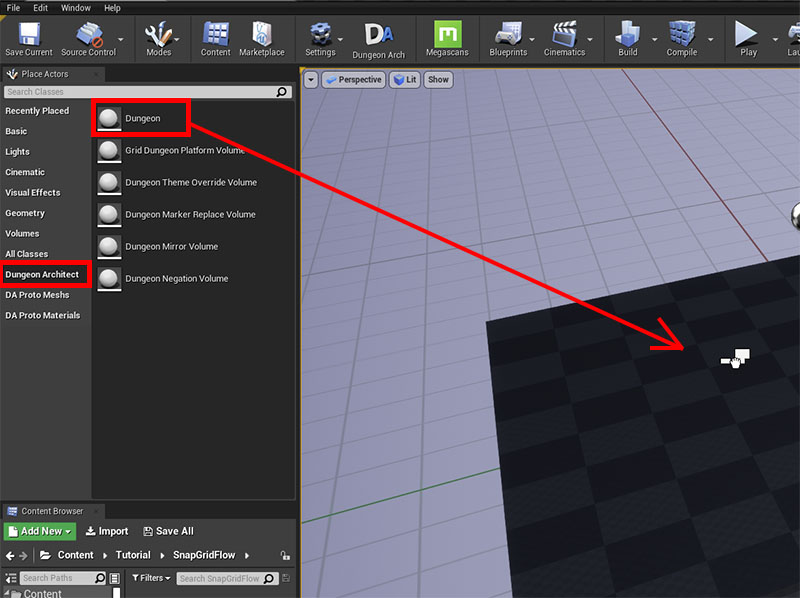Open Source Control toolbar icon

click(89, 35)
